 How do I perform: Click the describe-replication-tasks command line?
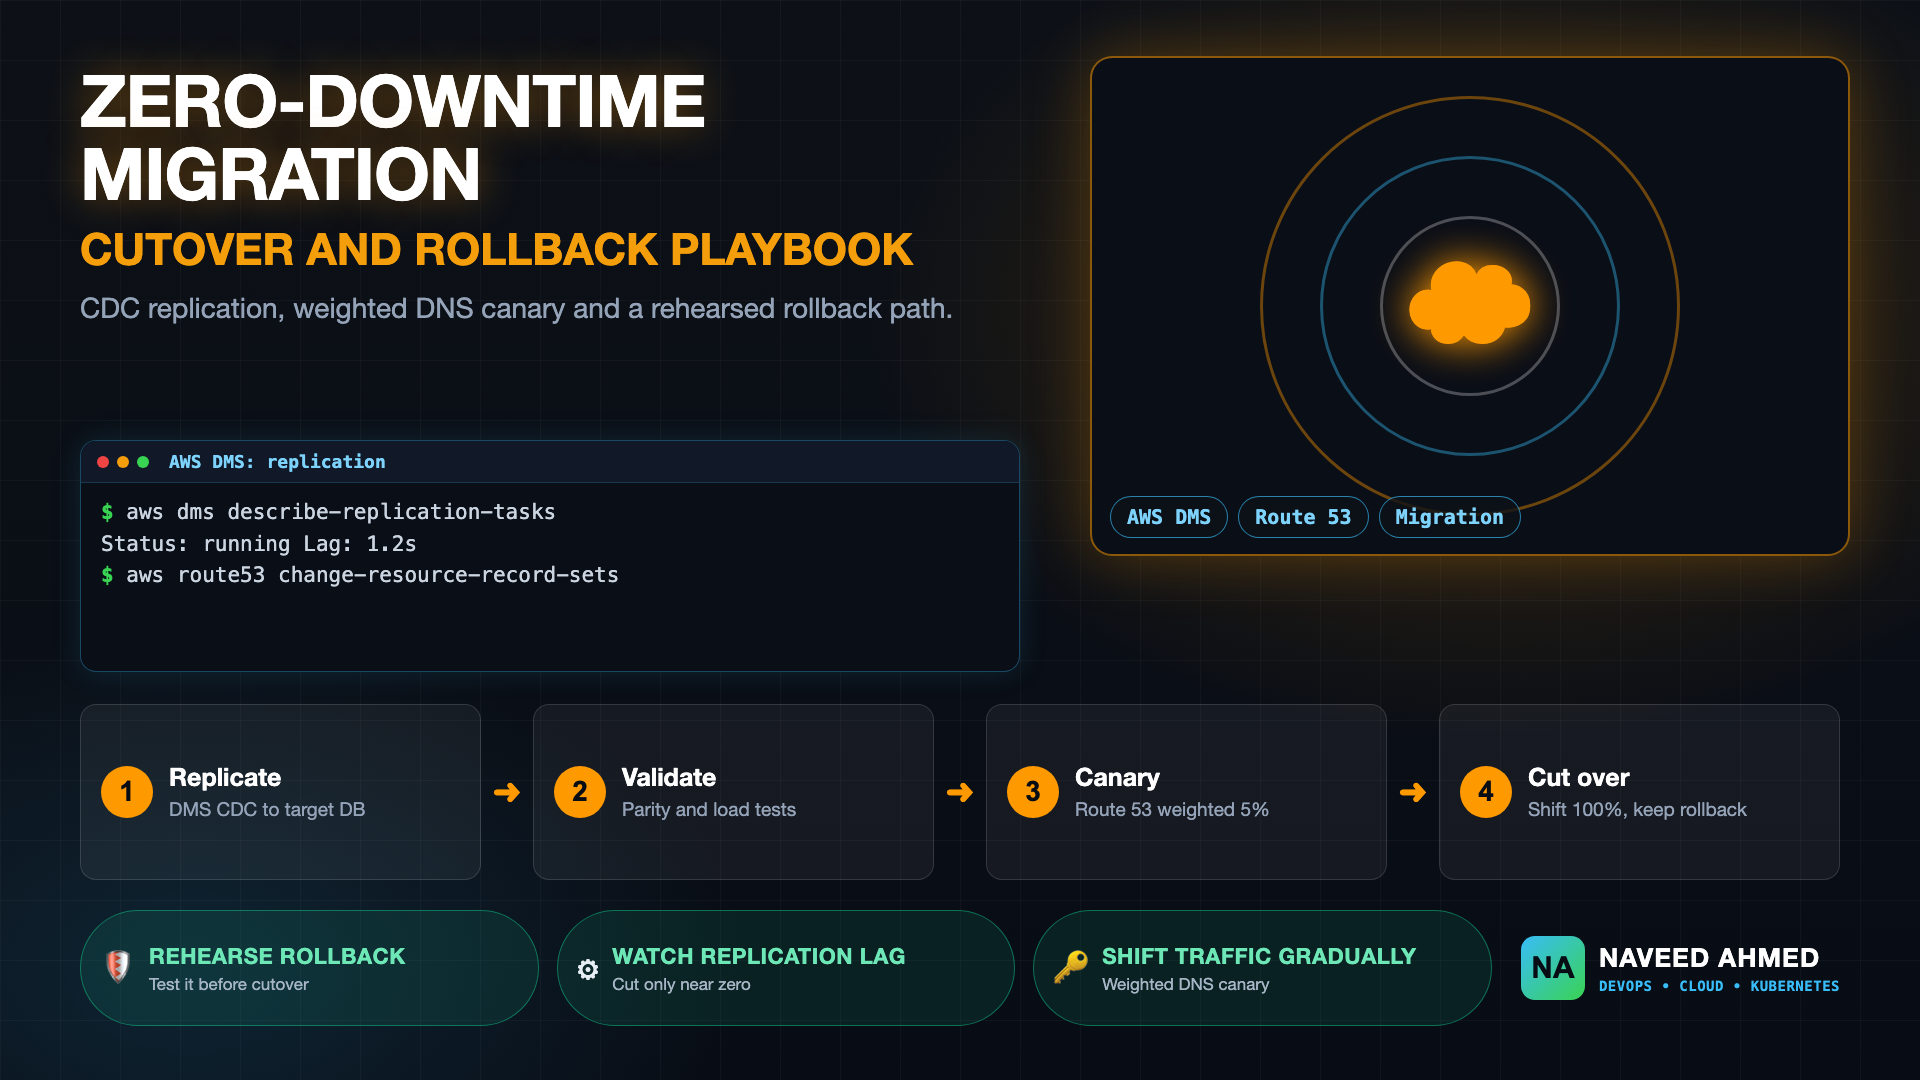click(x=328, y=512)
